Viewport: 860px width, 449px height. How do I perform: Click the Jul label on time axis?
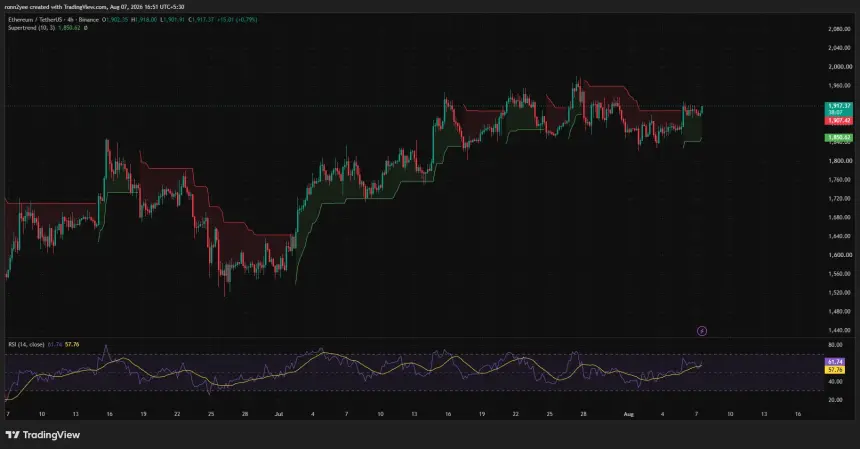[x=279, y=414]
